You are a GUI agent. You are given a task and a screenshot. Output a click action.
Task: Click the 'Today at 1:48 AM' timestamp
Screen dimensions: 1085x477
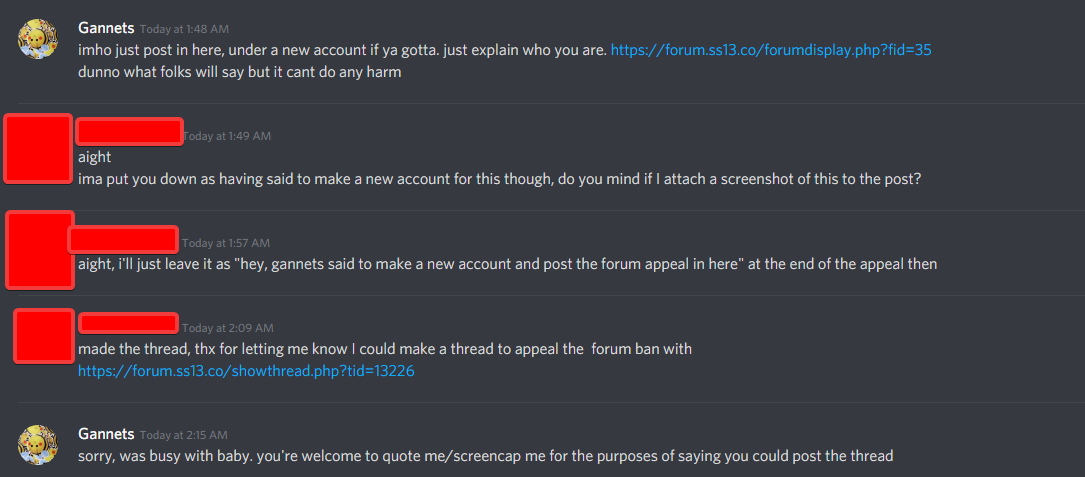(x=184, y=29)
